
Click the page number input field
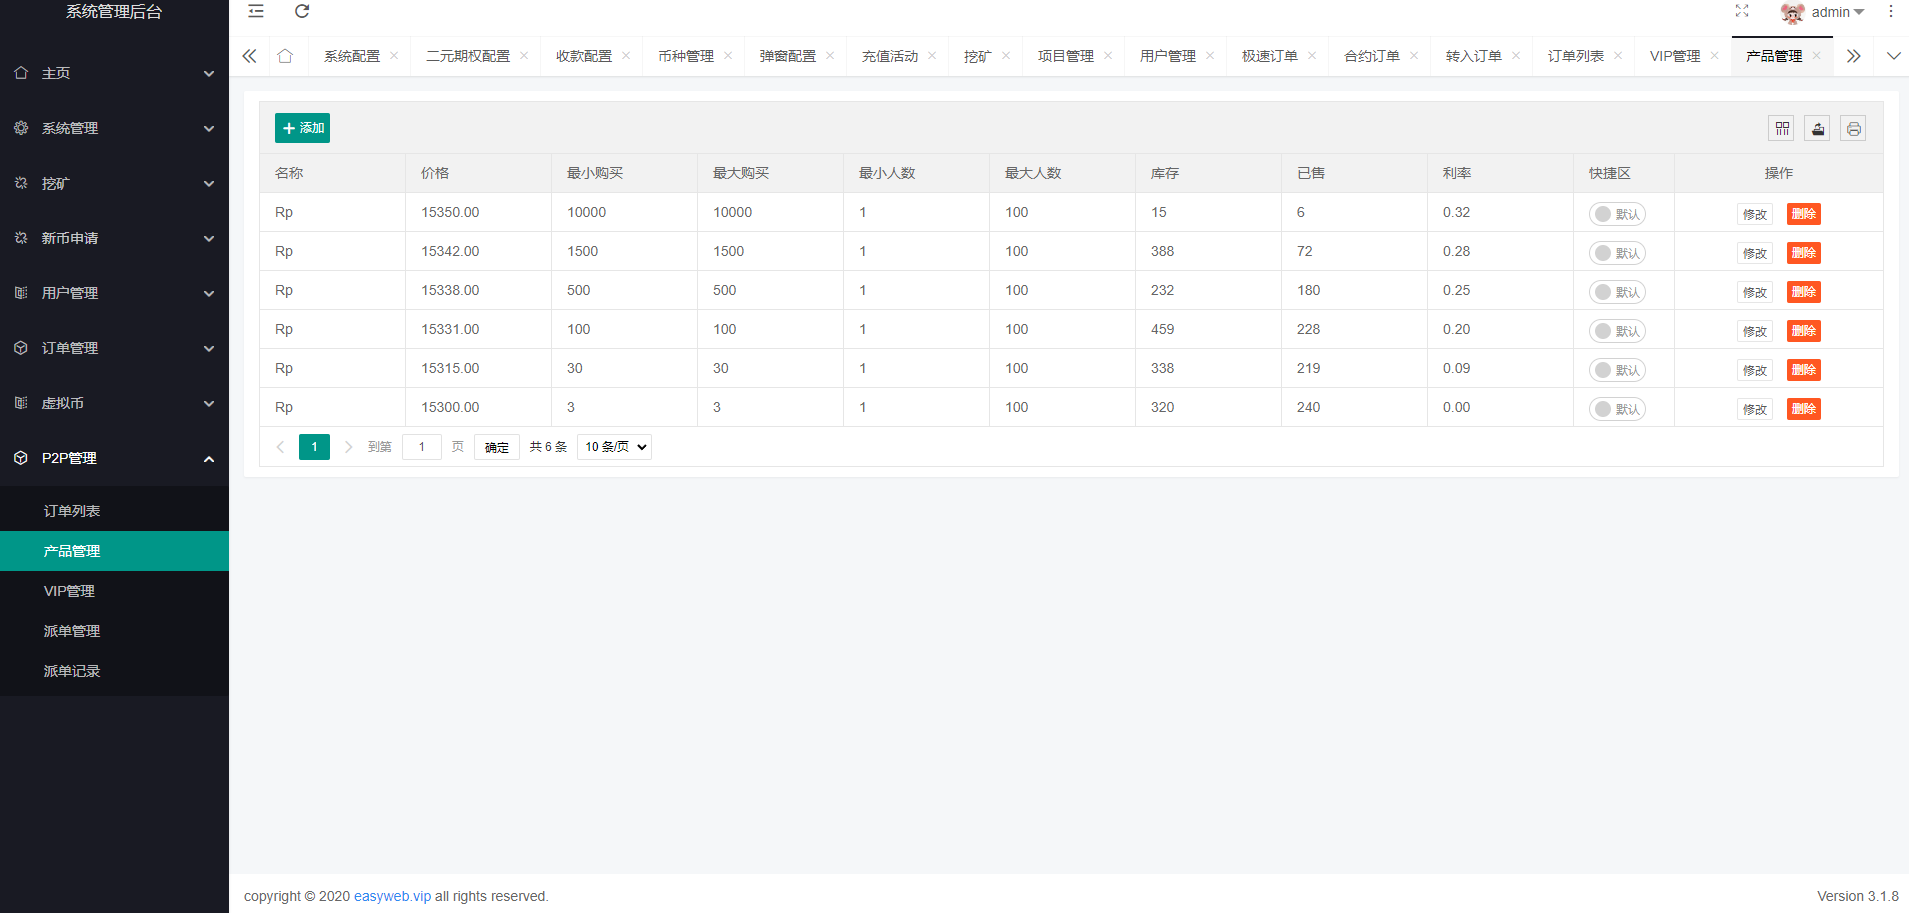tap(421, 447)
